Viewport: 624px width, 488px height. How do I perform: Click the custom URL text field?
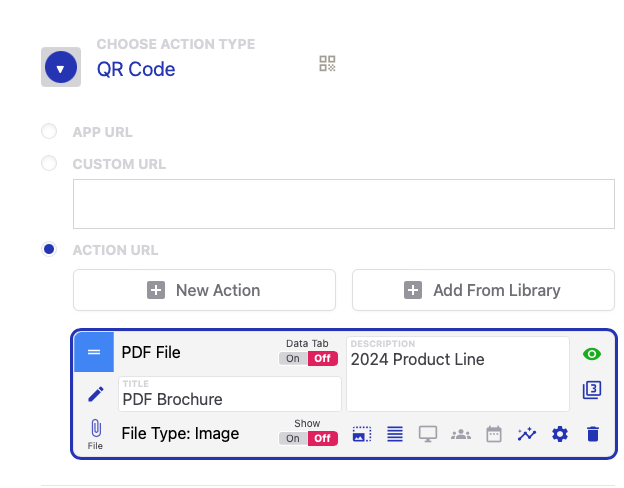343,204
